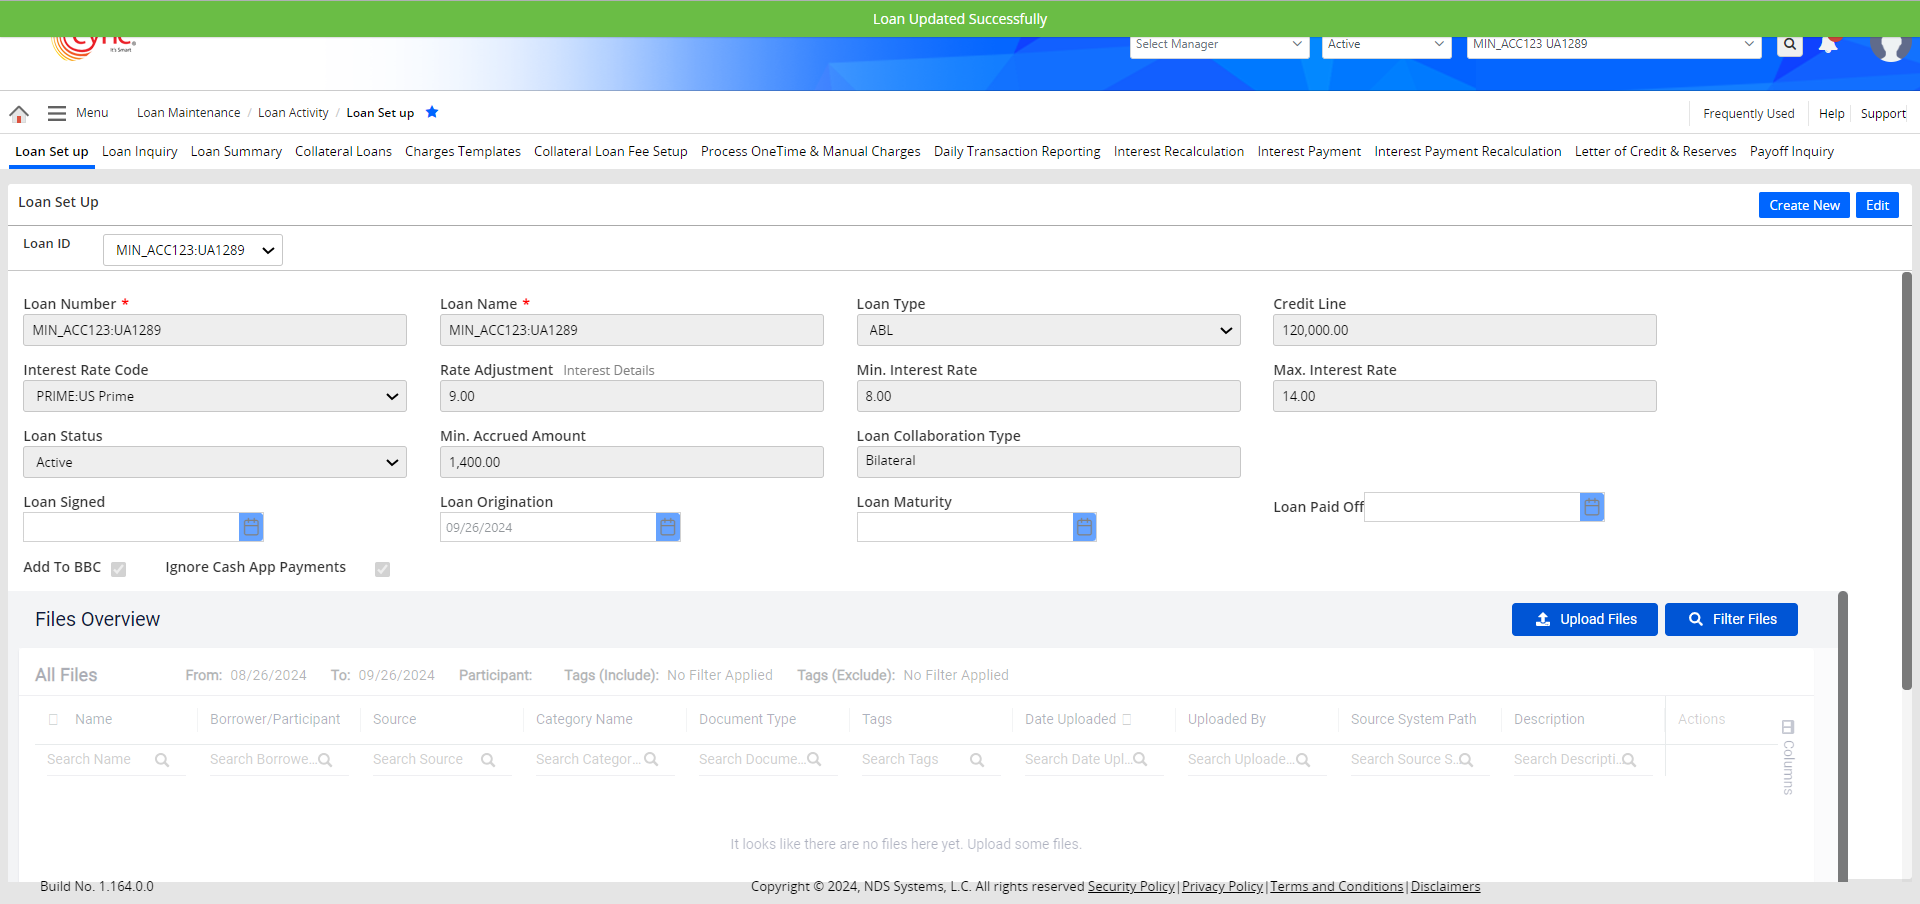
Task: Toggle Ignore Cash App Payments checkbox
Action: coord(382,569)
